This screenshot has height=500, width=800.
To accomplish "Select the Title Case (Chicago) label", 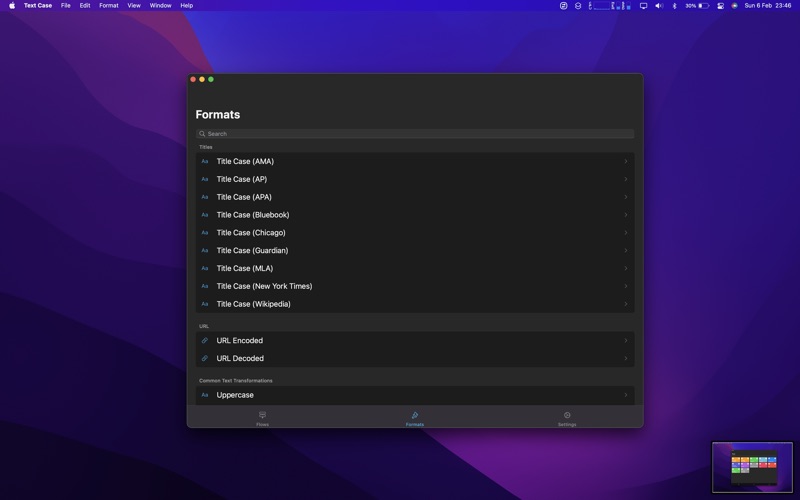I will coord(251,233).
